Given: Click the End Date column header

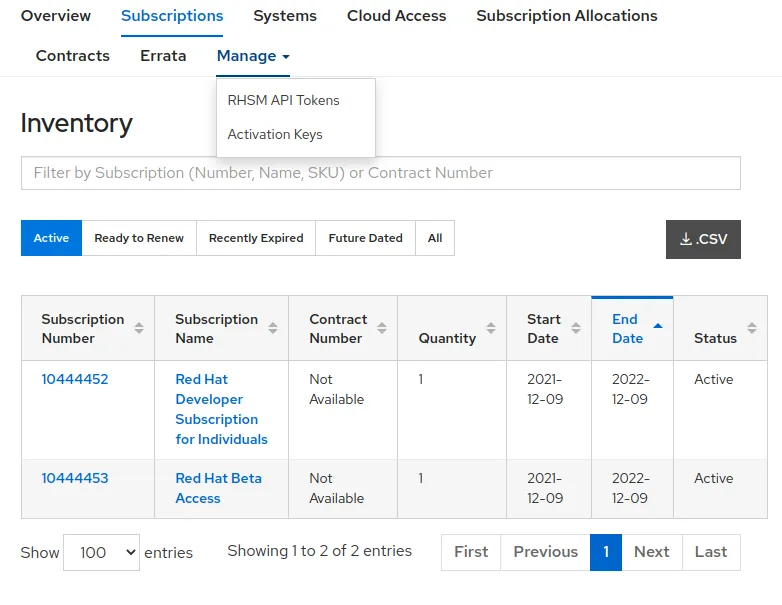Looking at the screenshot, I should point(632,328).
